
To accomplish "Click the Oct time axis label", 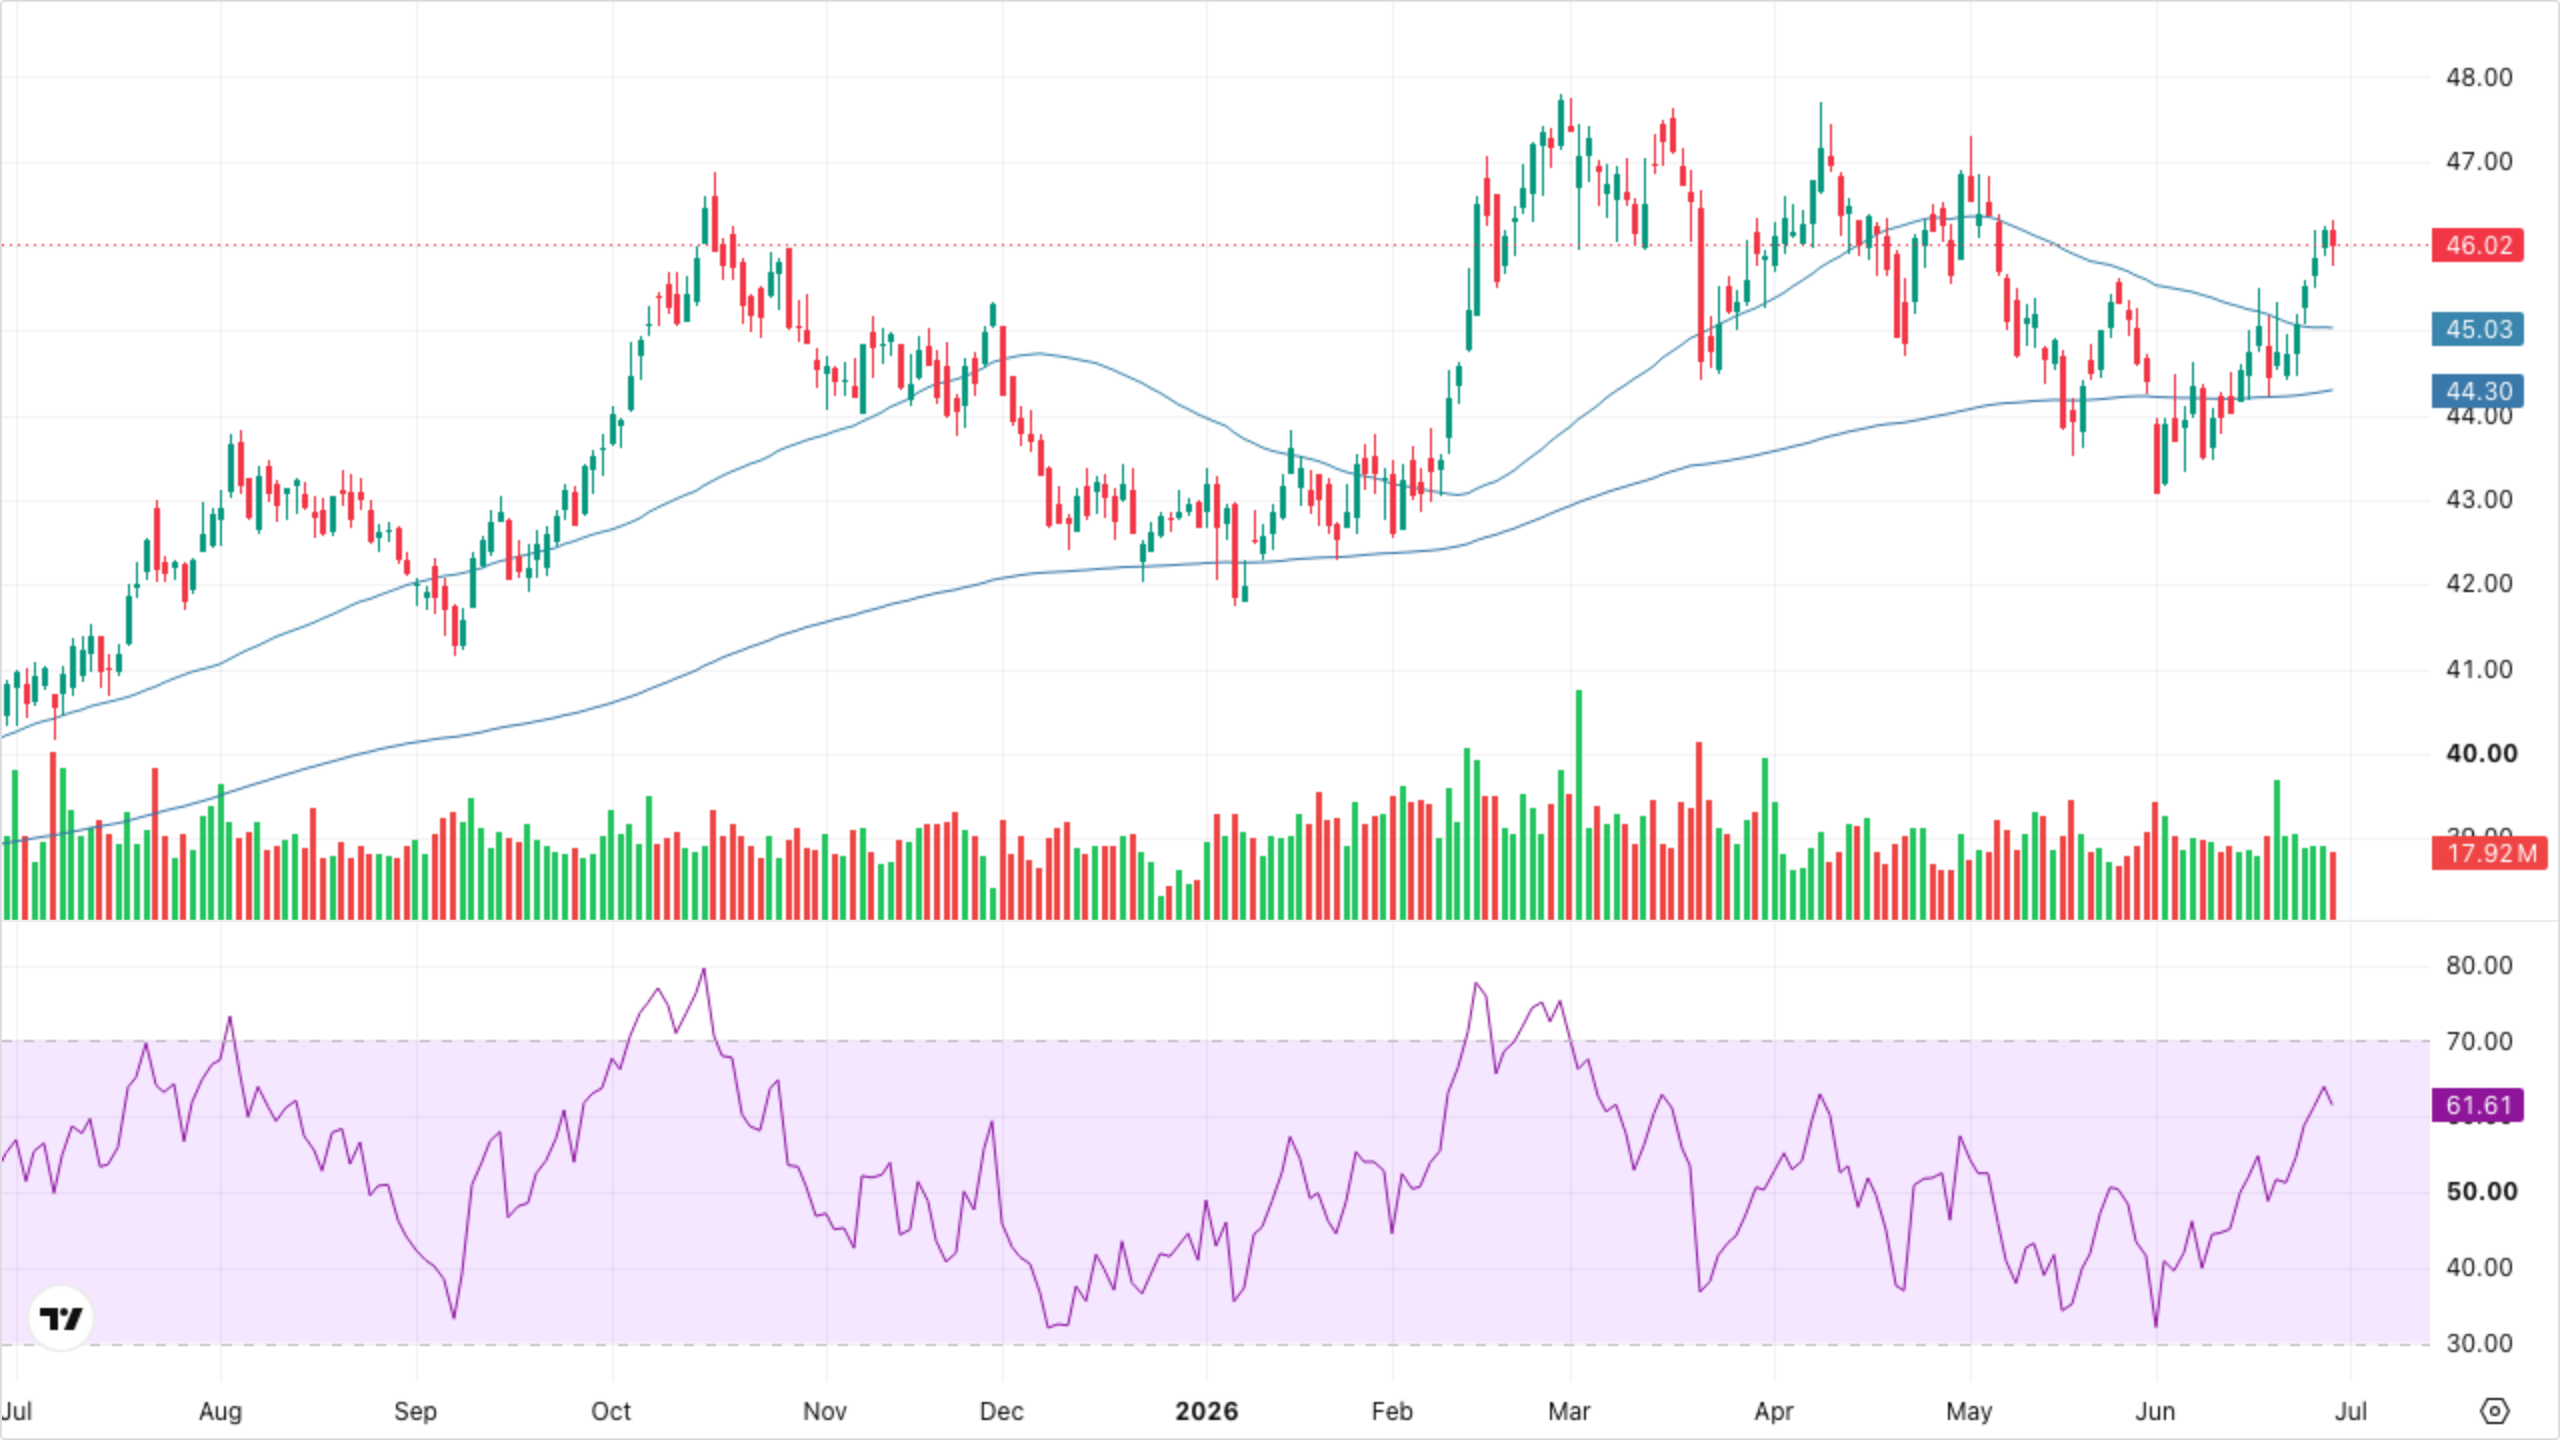I will (x=611, y=1411).
